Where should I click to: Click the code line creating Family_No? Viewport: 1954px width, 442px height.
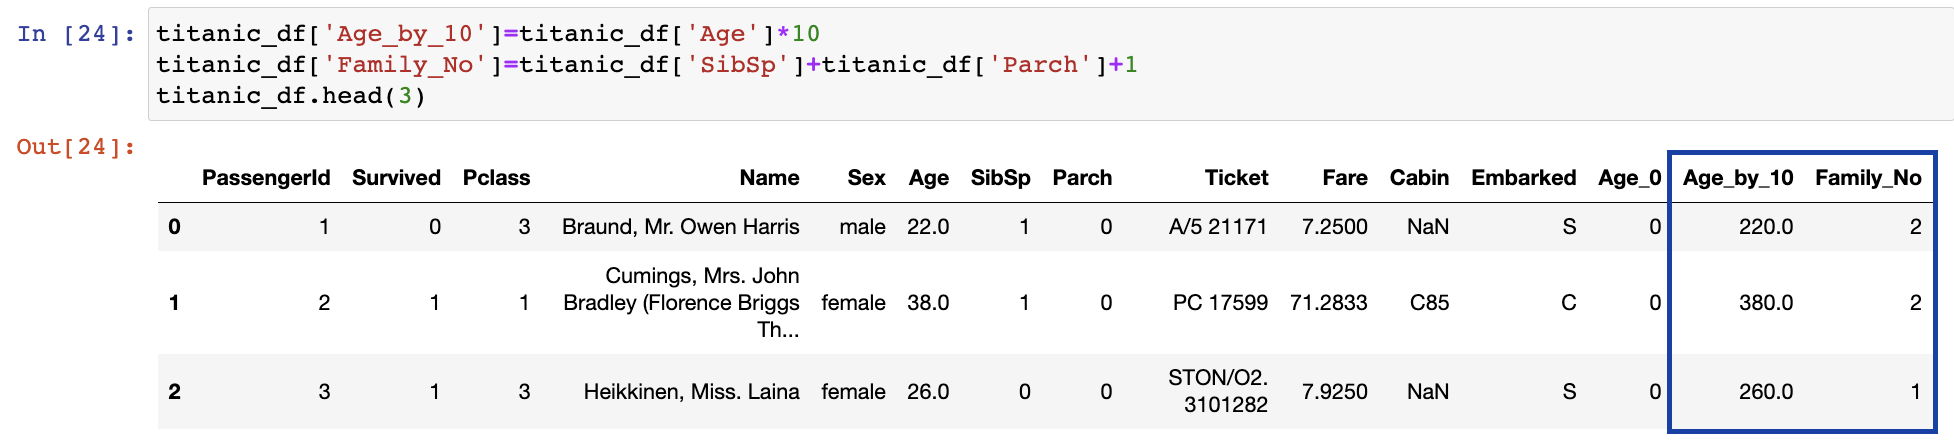click(646, 65)
